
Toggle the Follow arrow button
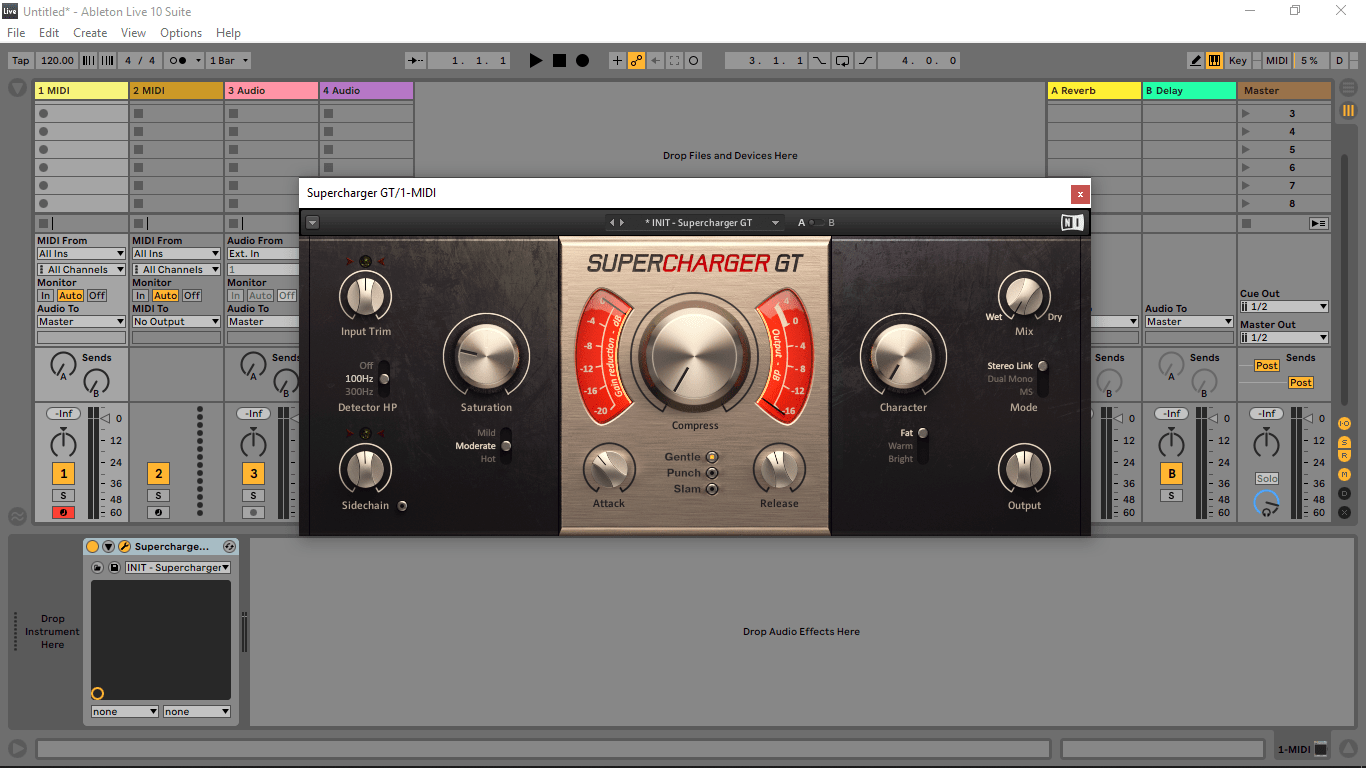point(416,61)
